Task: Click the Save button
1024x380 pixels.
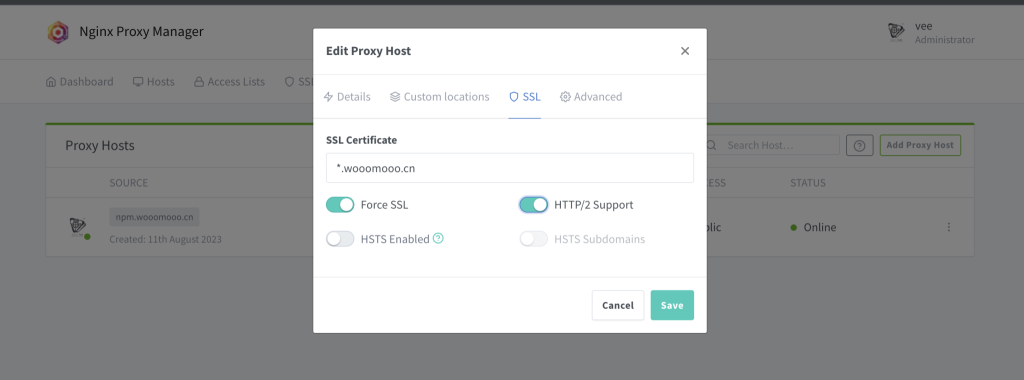Action: (672, 305)
